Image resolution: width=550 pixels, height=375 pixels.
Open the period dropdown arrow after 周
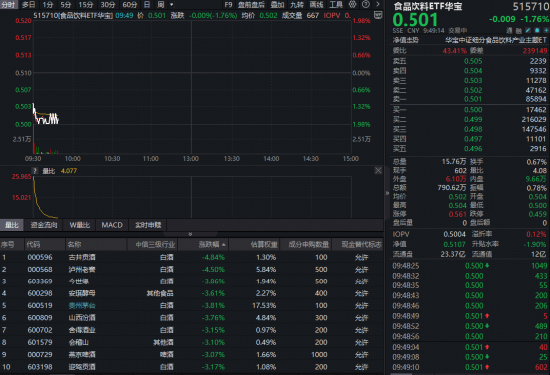pyautogui.click(x=172, y=5)
